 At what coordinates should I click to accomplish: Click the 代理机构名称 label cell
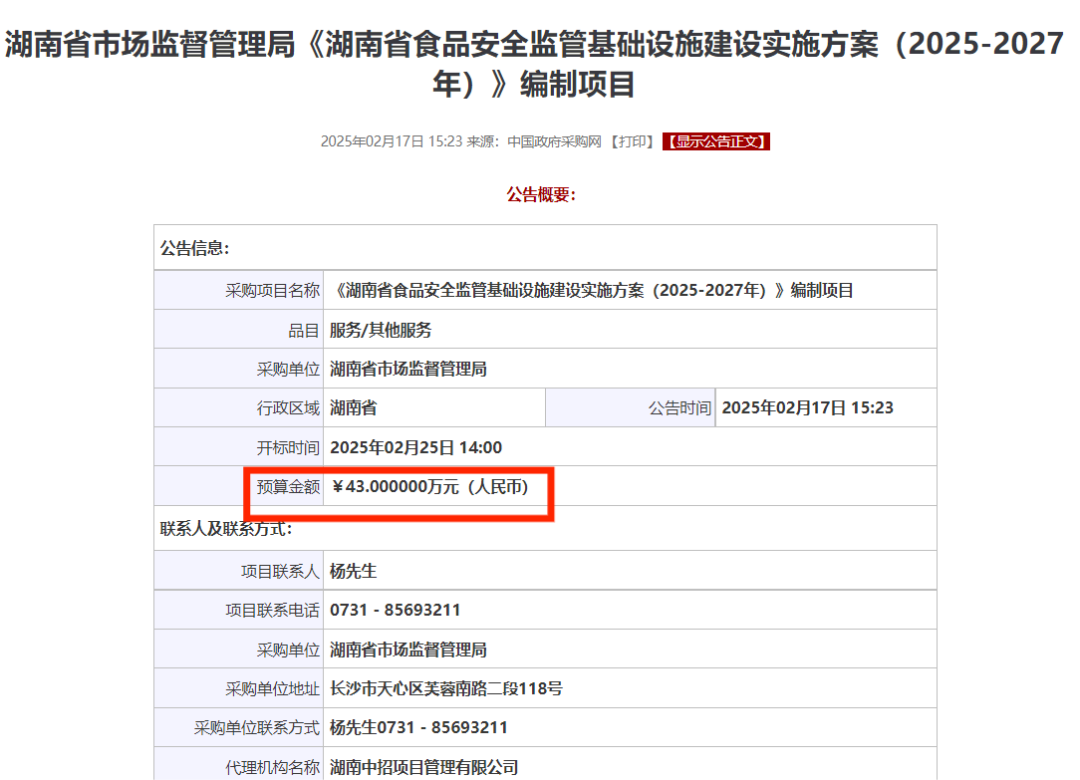point(239,764)
